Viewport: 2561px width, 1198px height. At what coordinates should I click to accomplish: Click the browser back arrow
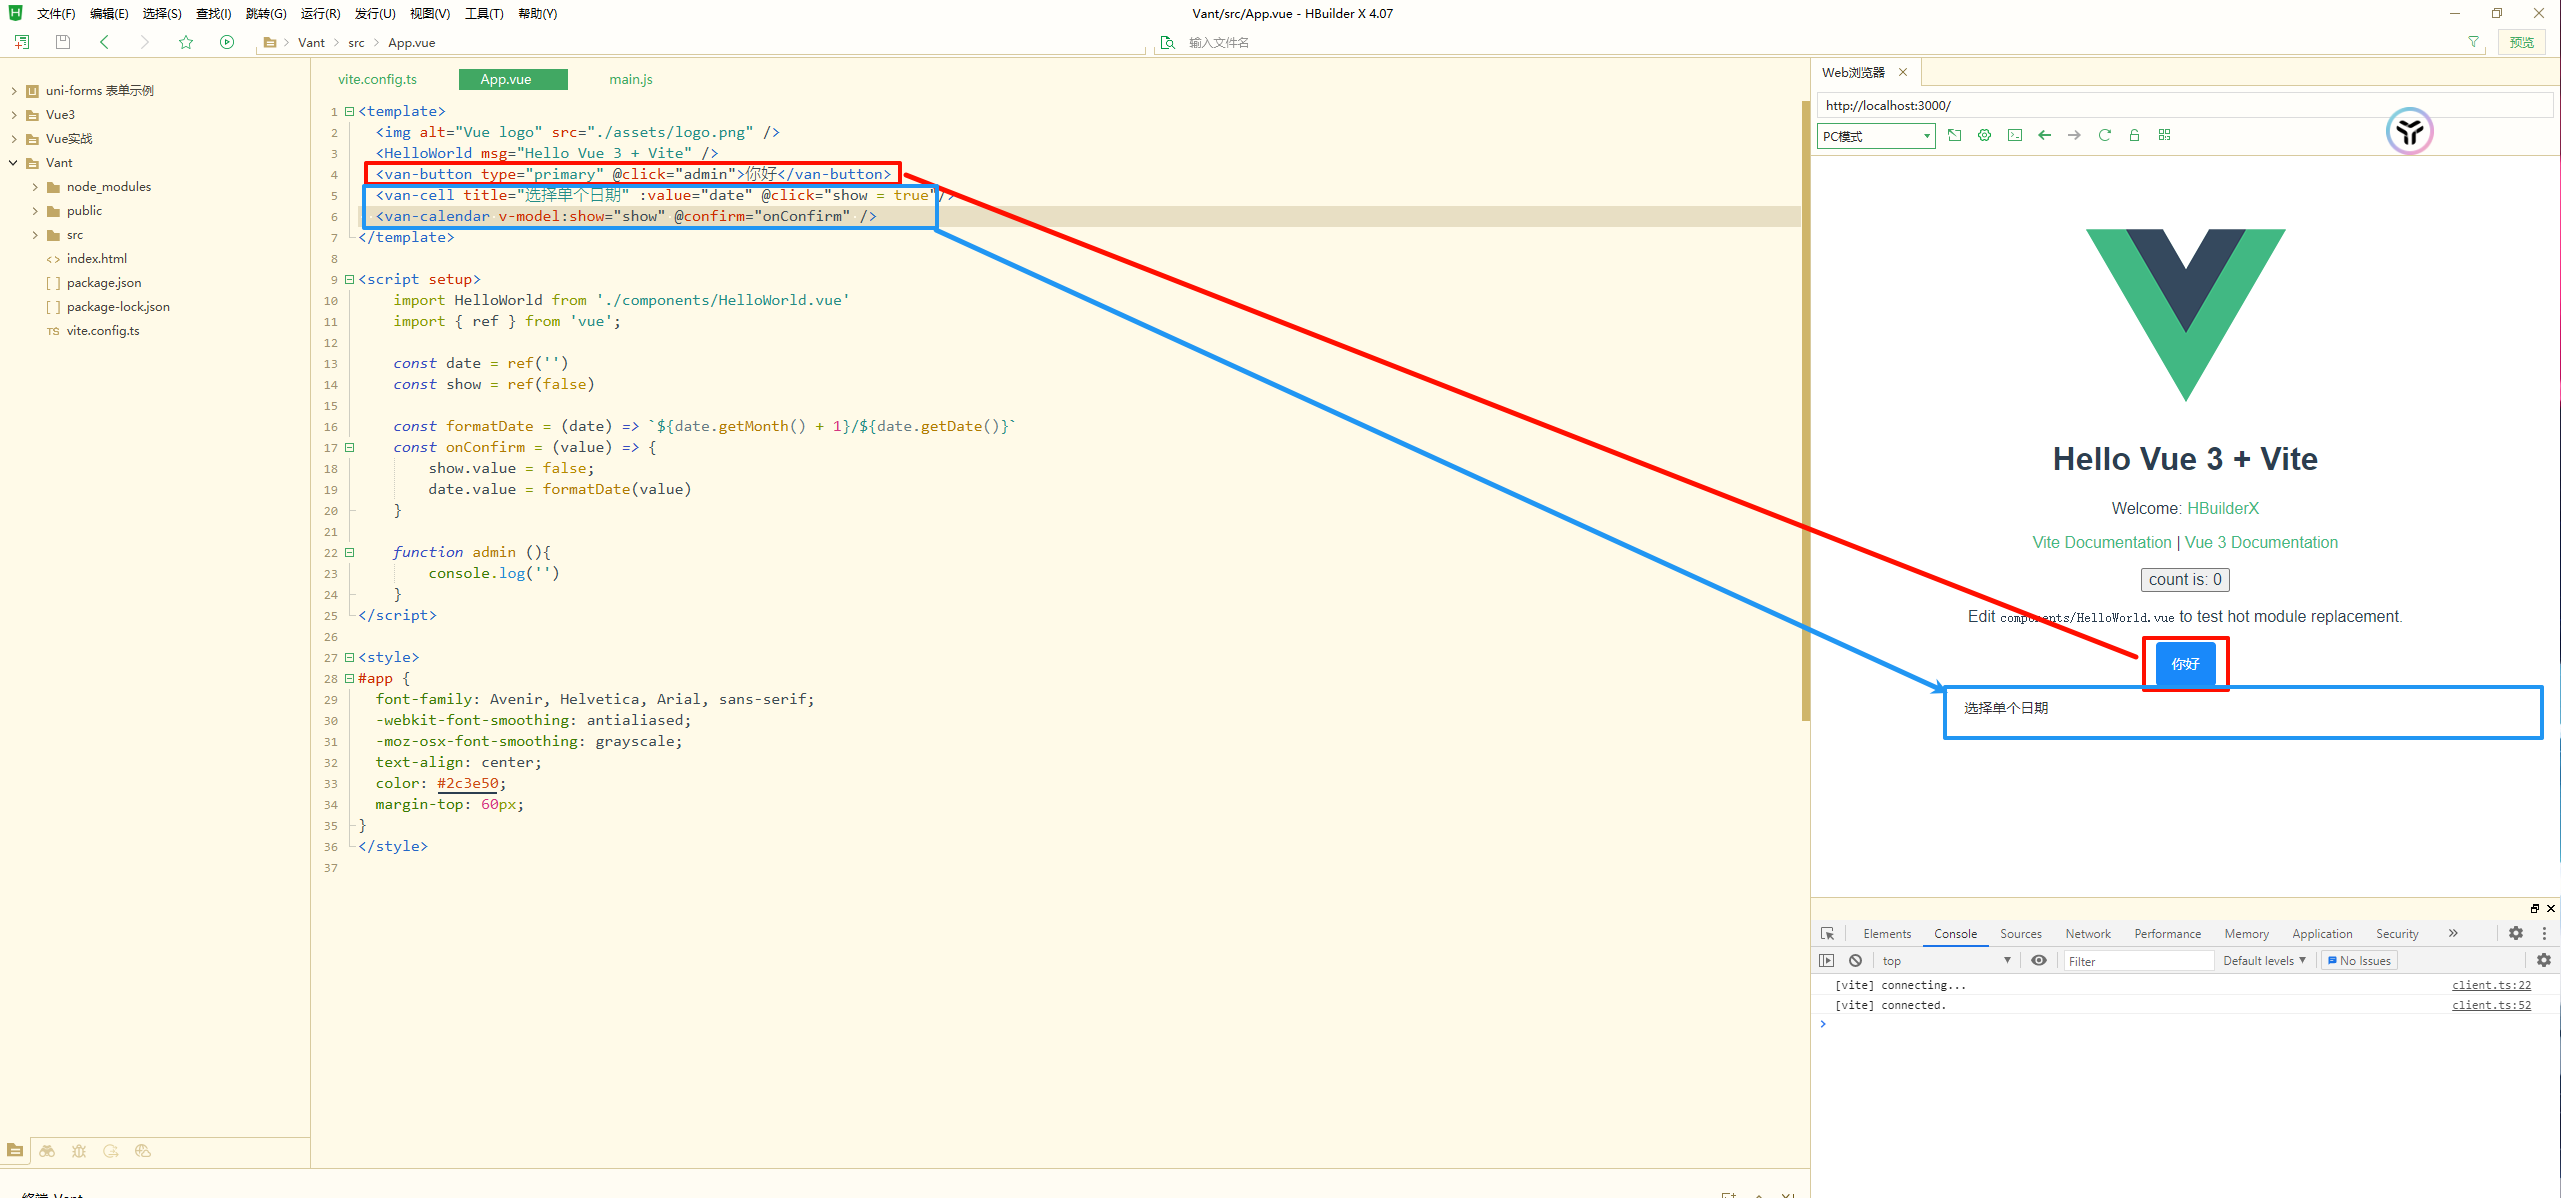2044,135
